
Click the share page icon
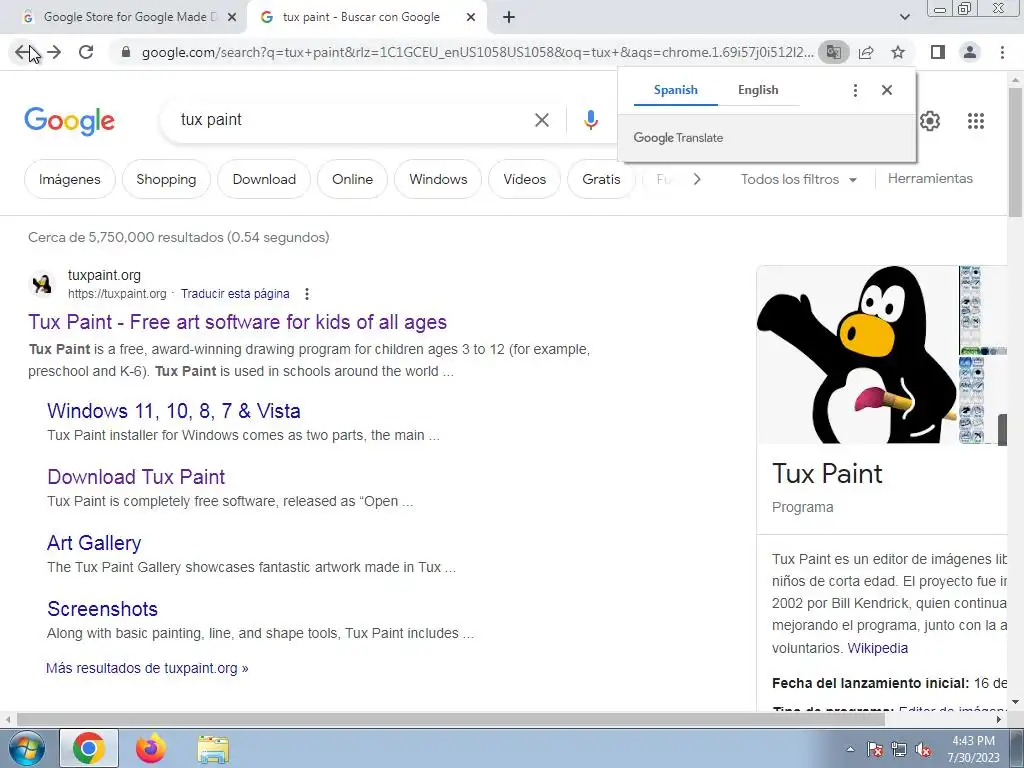866,52
